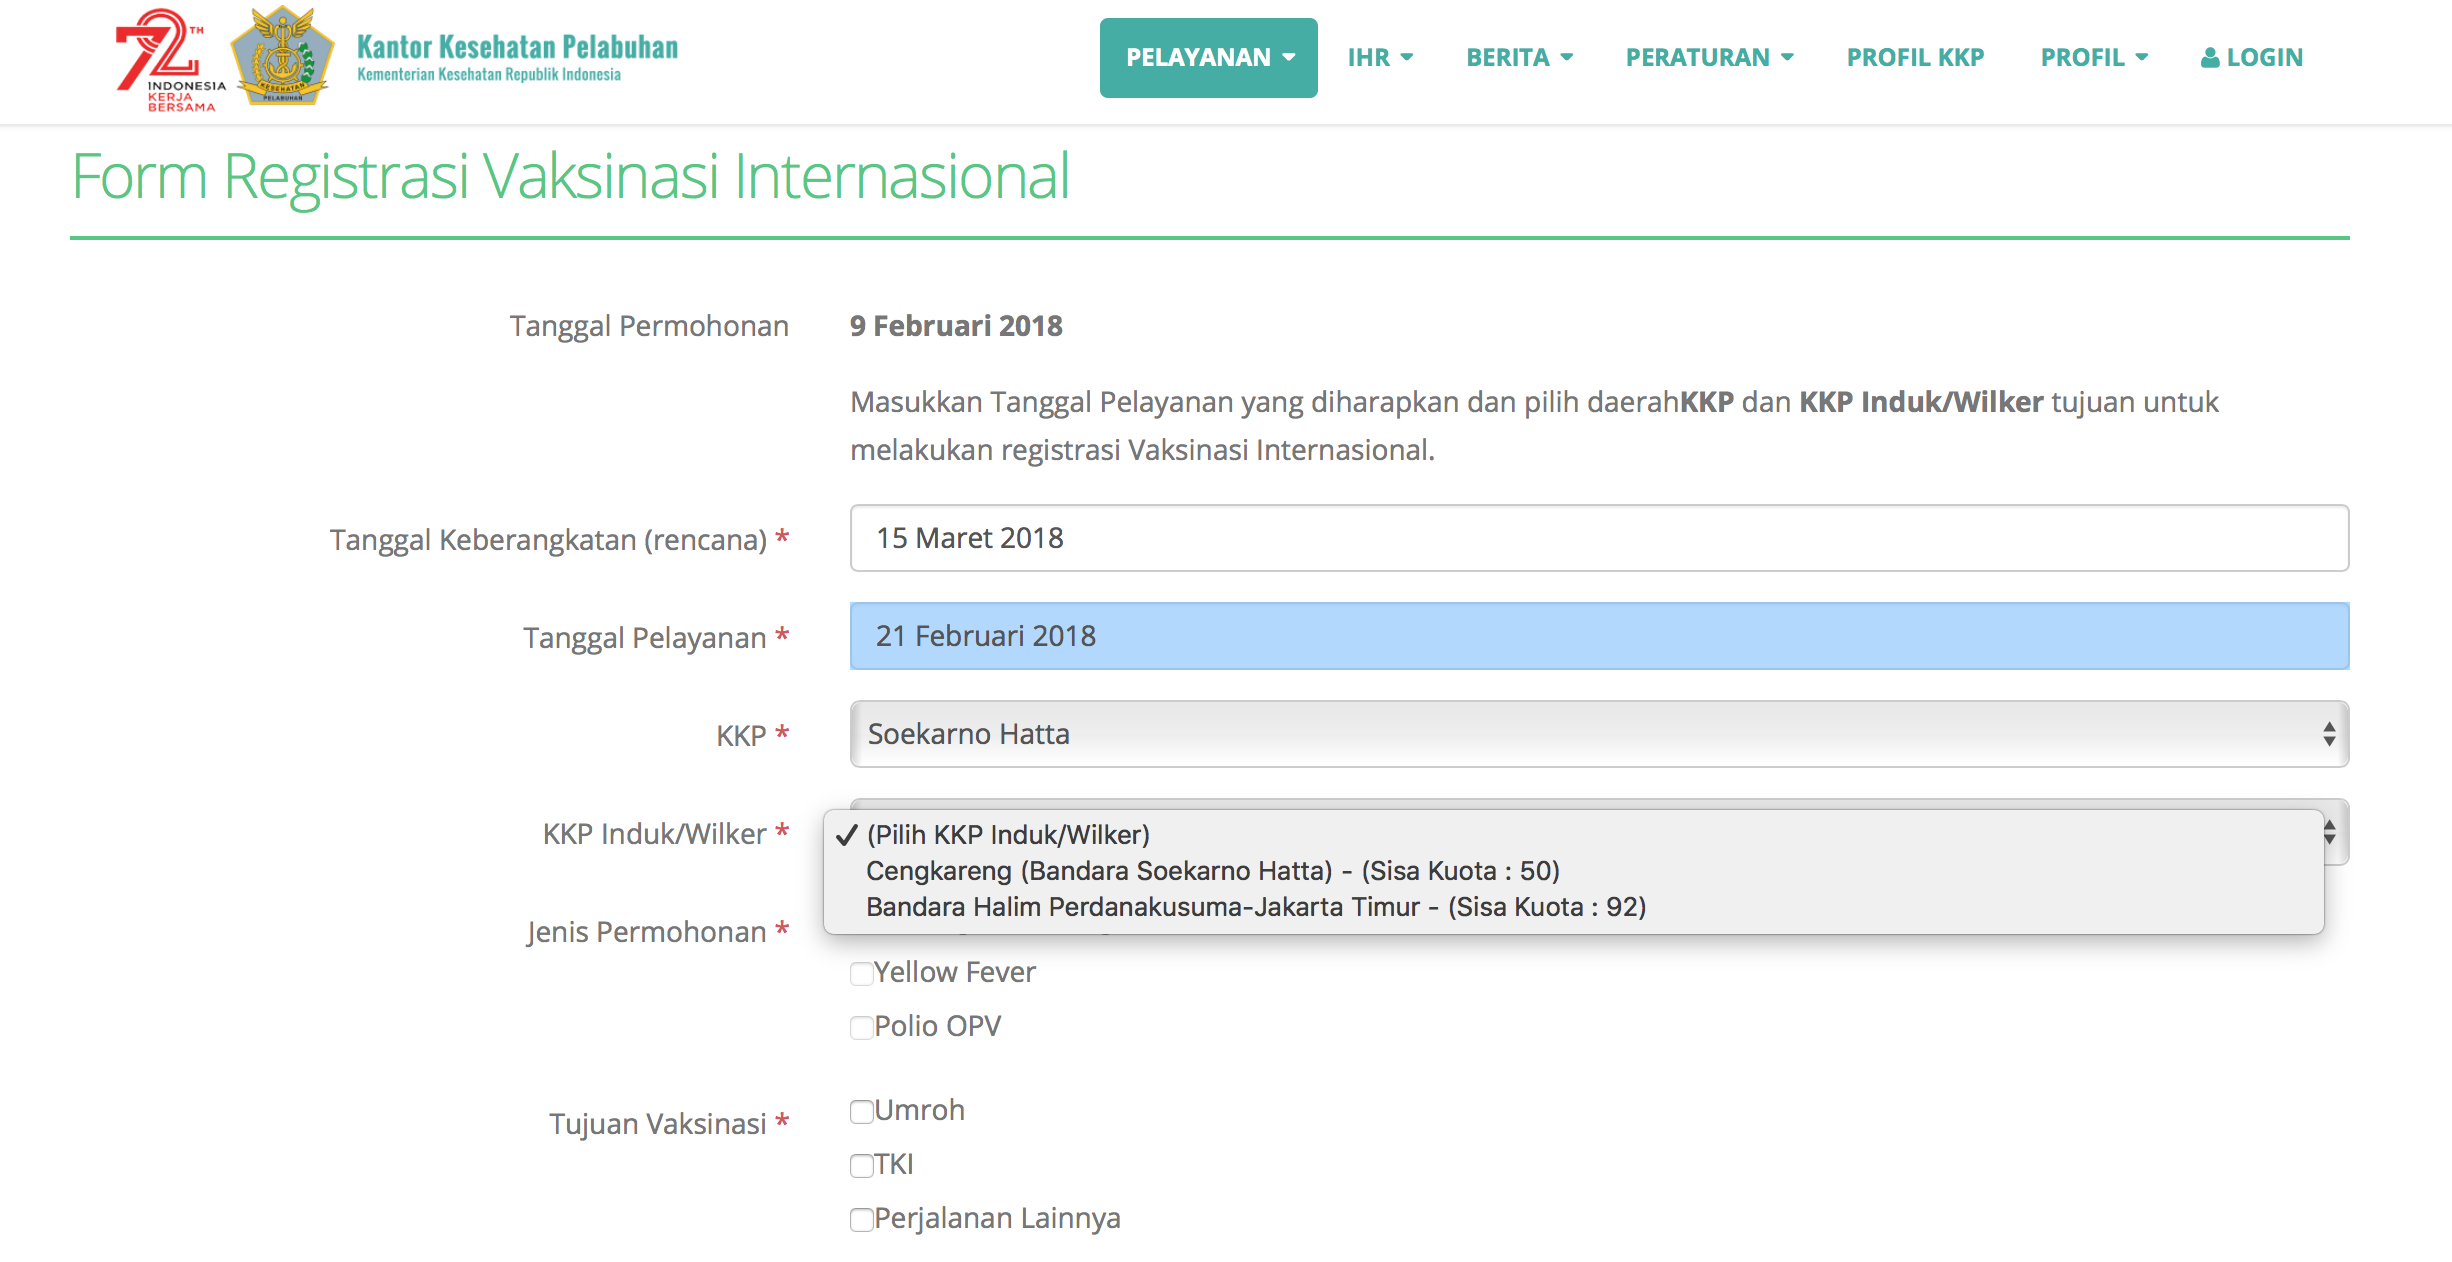This screenshot has width=2452, height=1262.
Task: Expand the IHR dropdown menu
Action: 1380,57
